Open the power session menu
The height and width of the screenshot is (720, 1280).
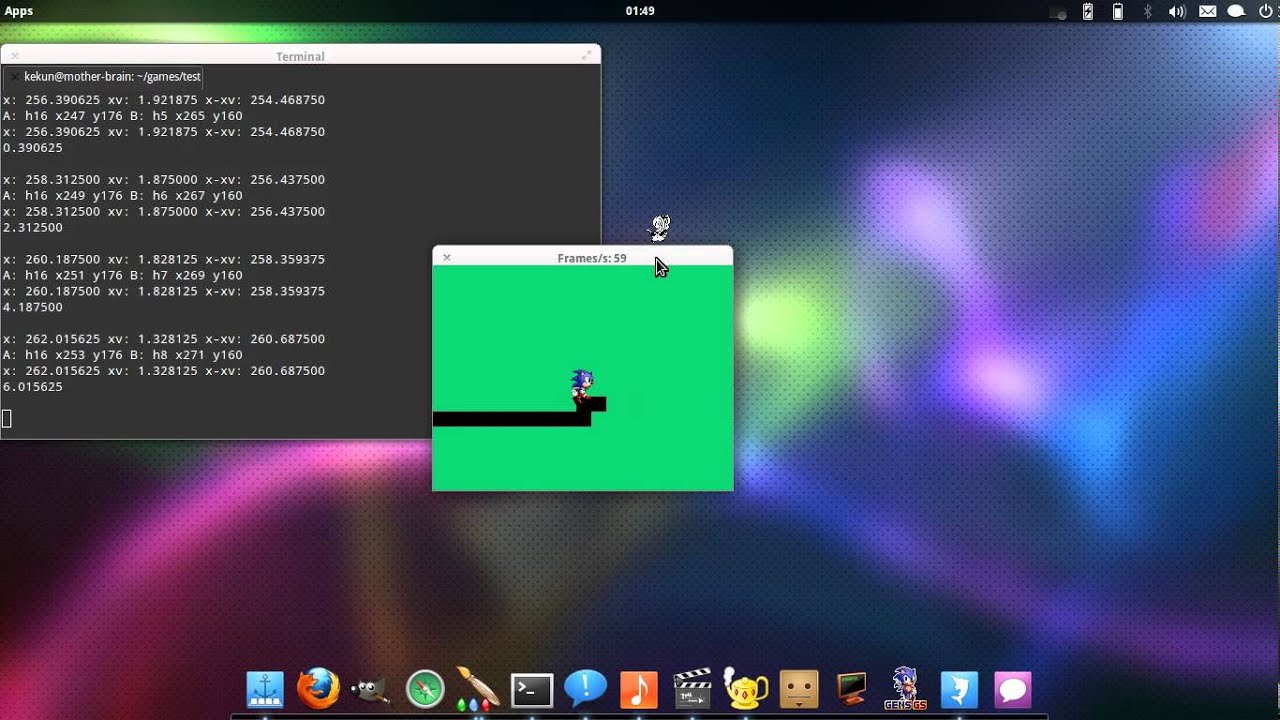tap(1266, 11)
